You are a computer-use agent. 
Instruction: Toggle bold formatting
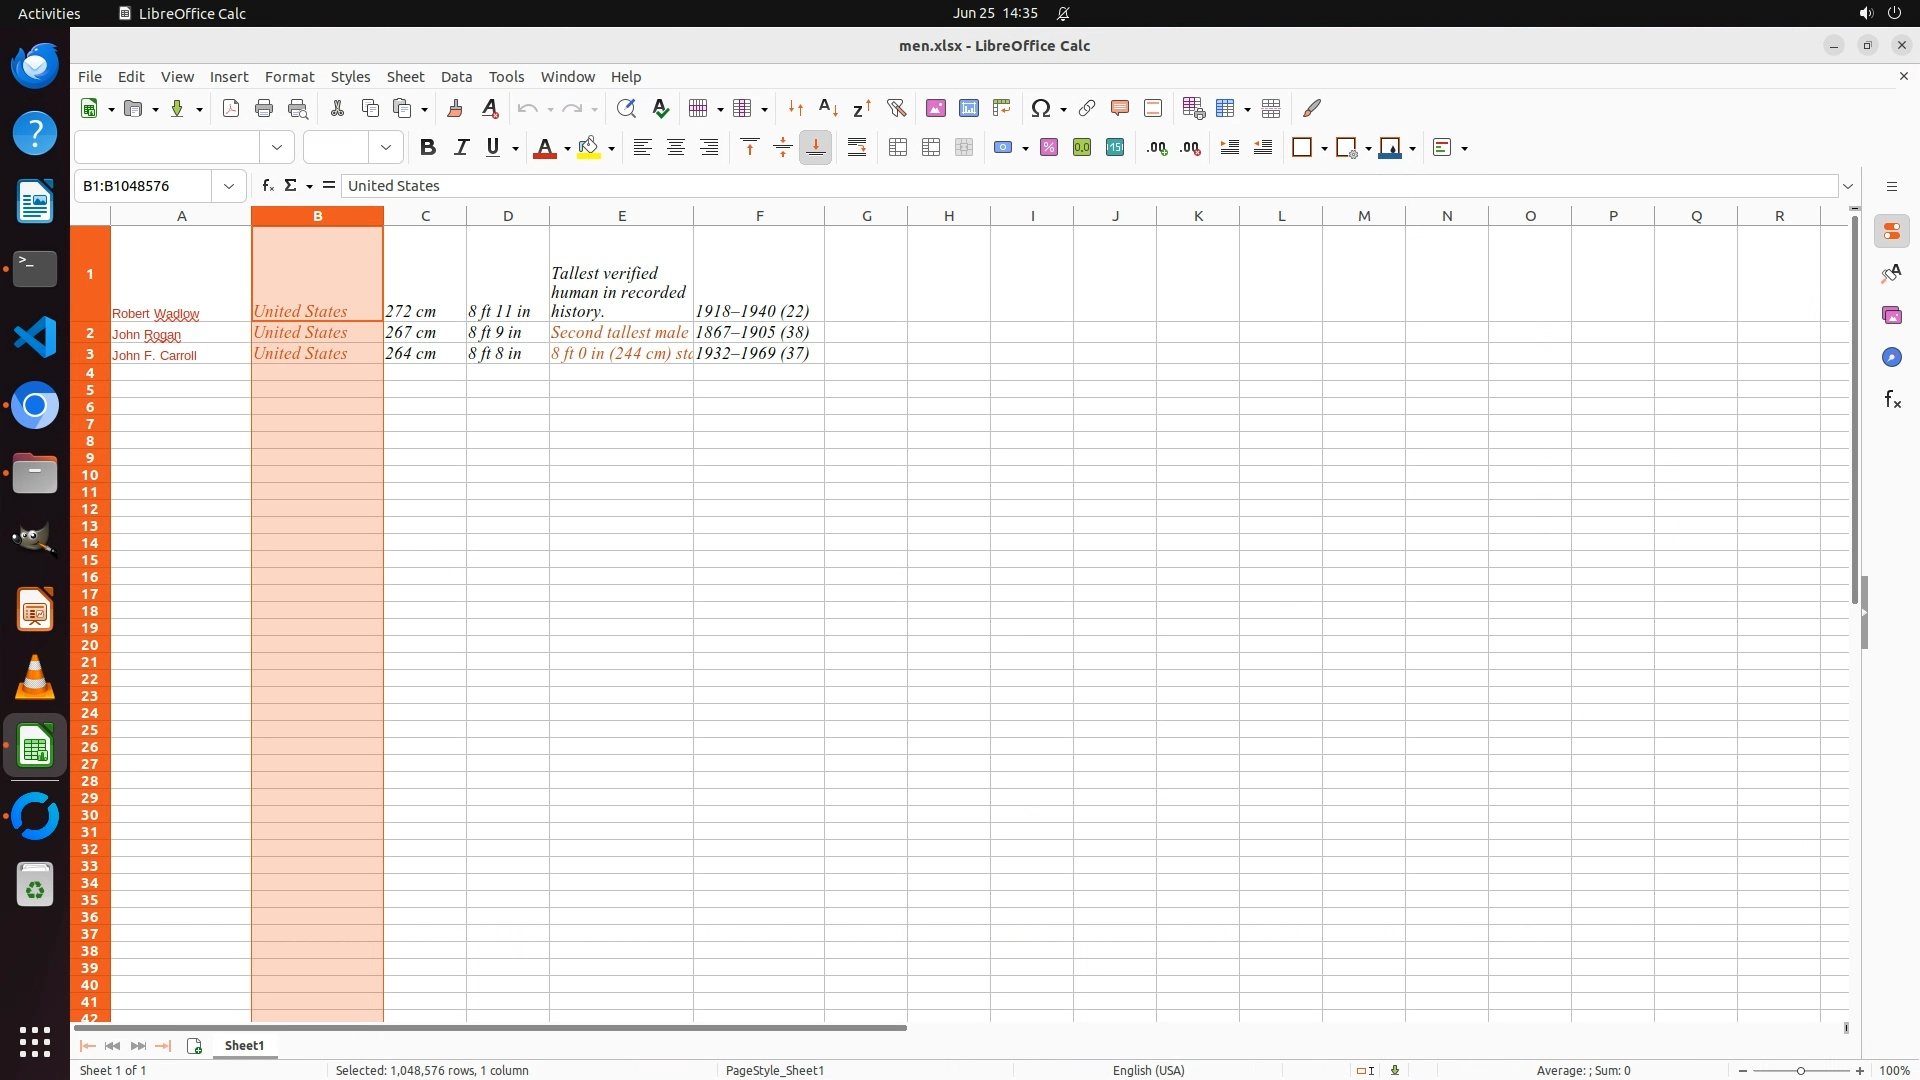point(428,148)
